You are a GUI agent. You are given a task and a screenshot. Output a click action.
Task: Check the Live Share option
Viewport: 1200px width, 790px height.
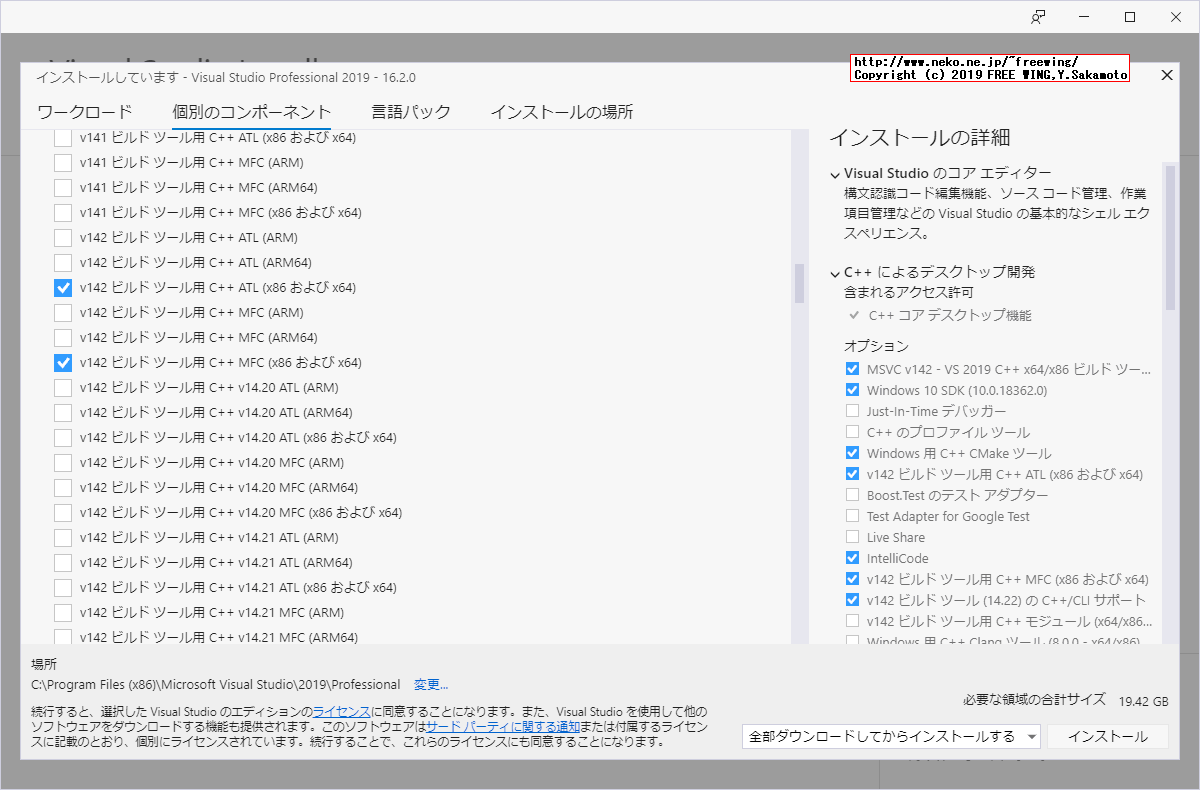pos(852,537)
